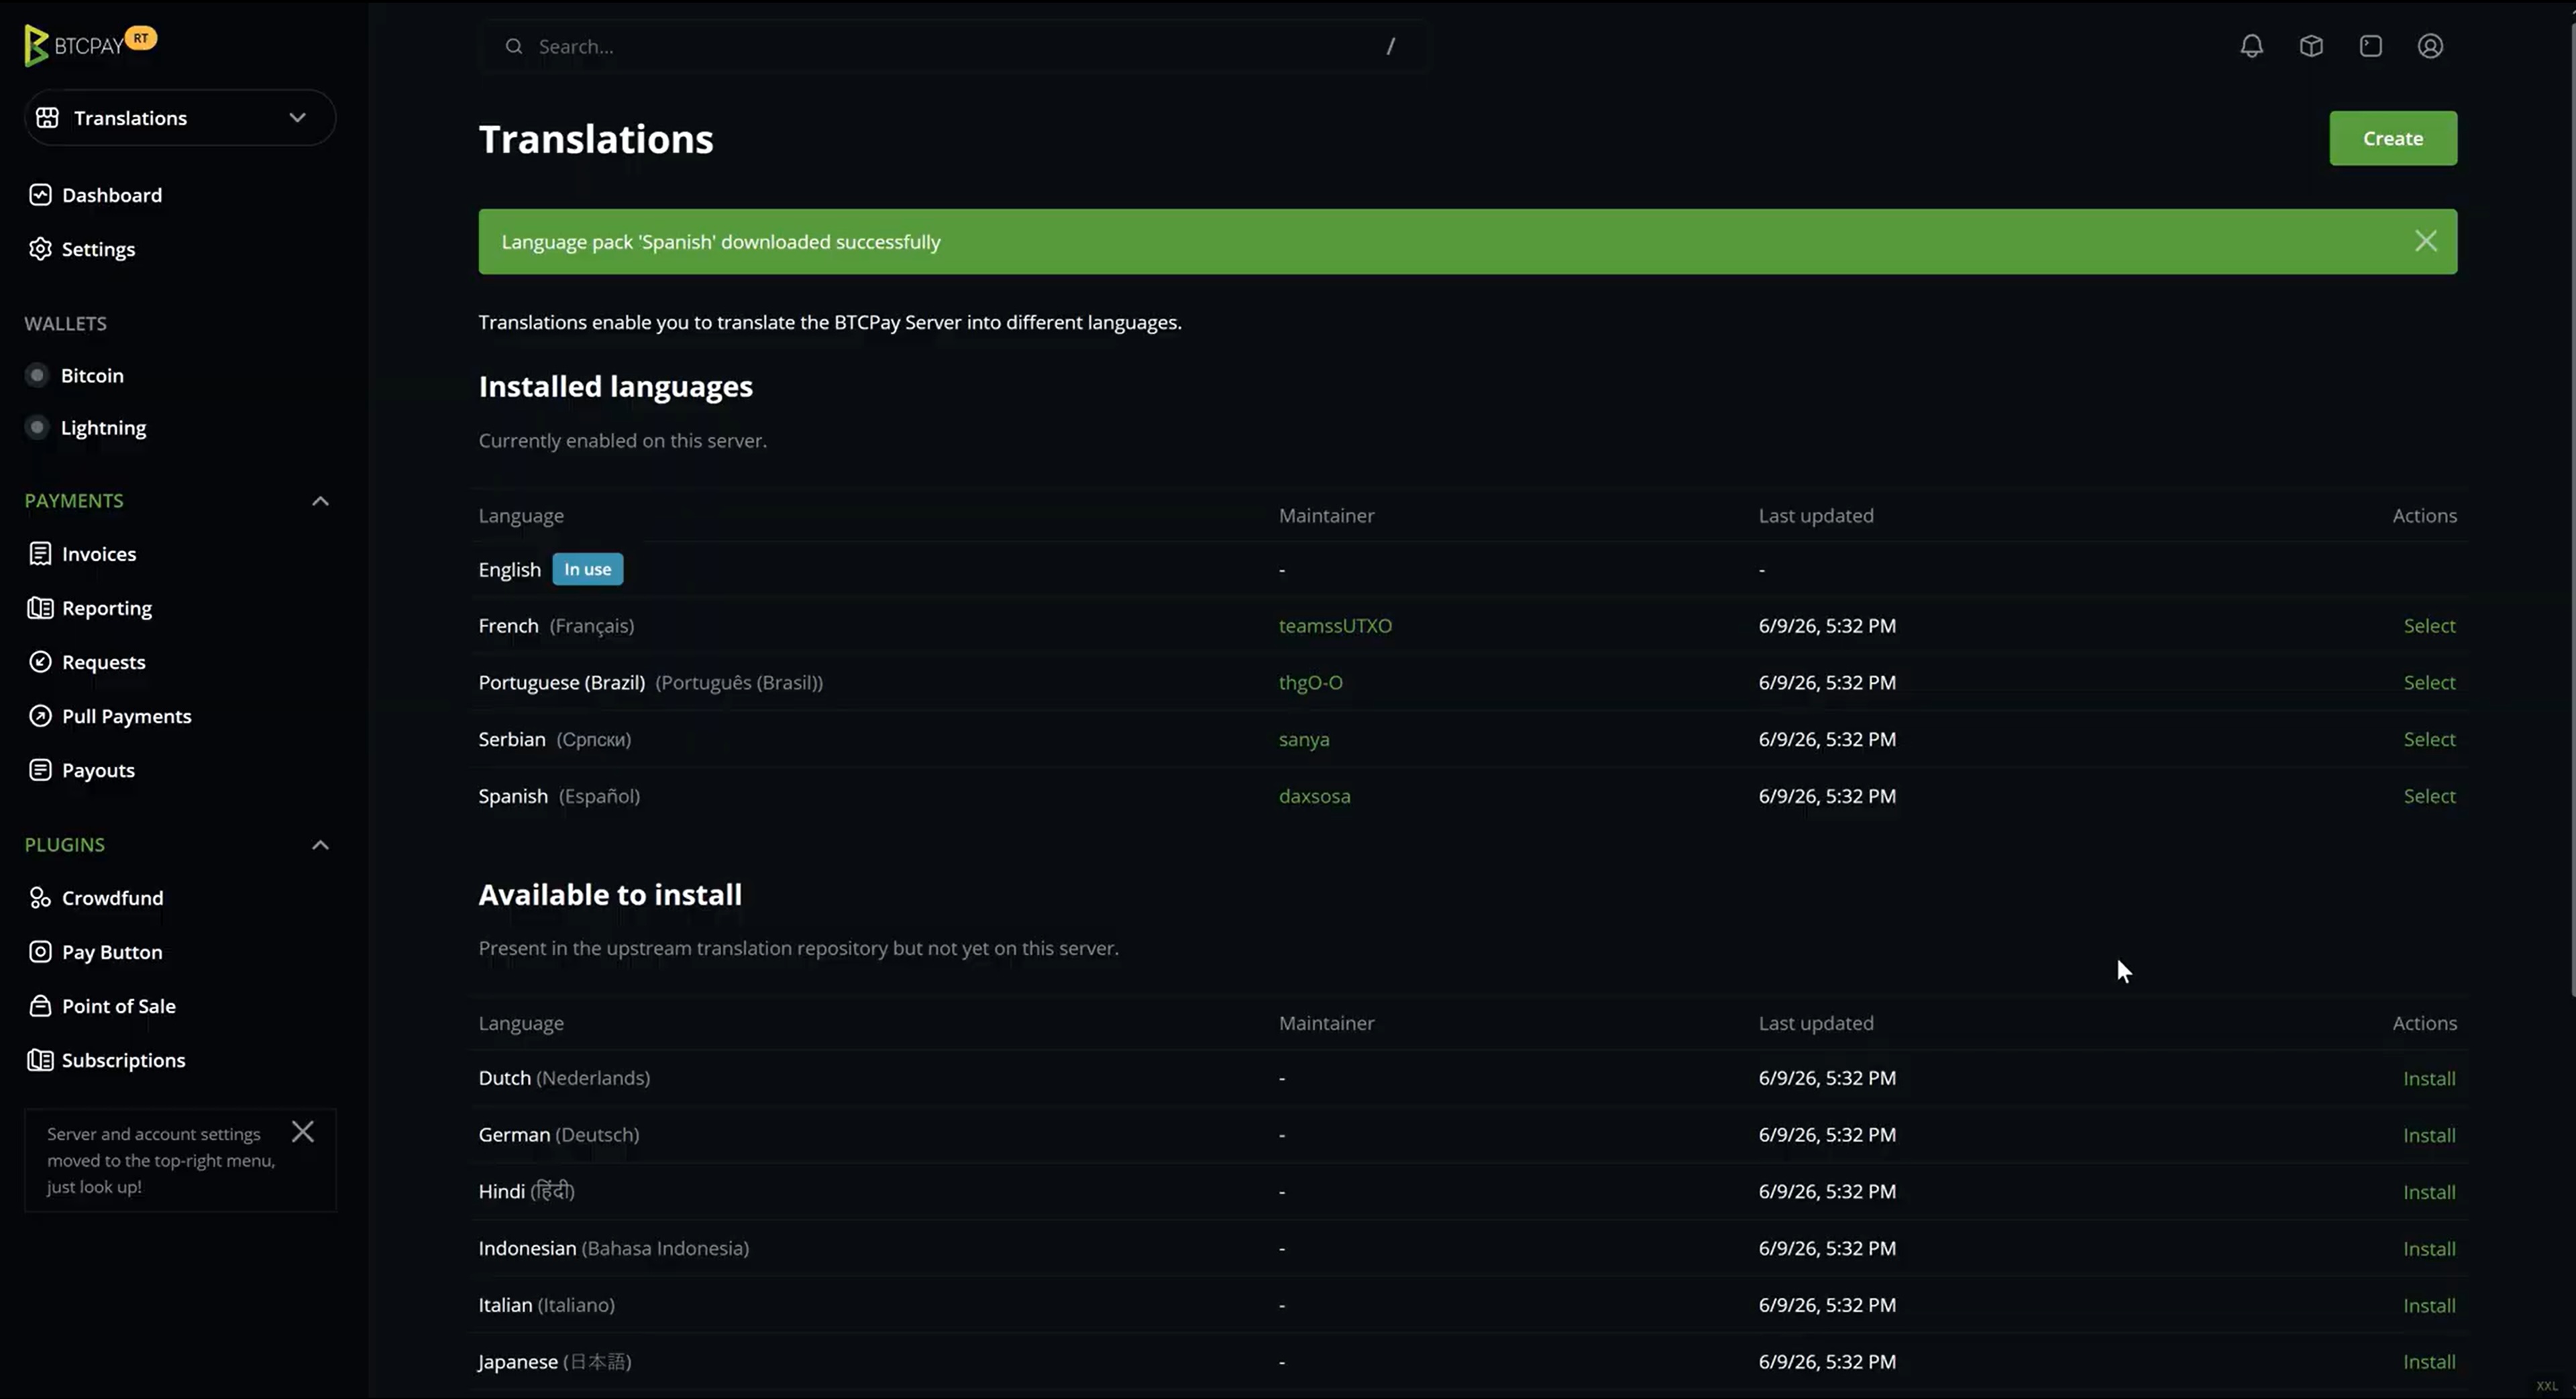Open maintainer sanya link
2576x1399 pixels.
[x=1304, y=740]
